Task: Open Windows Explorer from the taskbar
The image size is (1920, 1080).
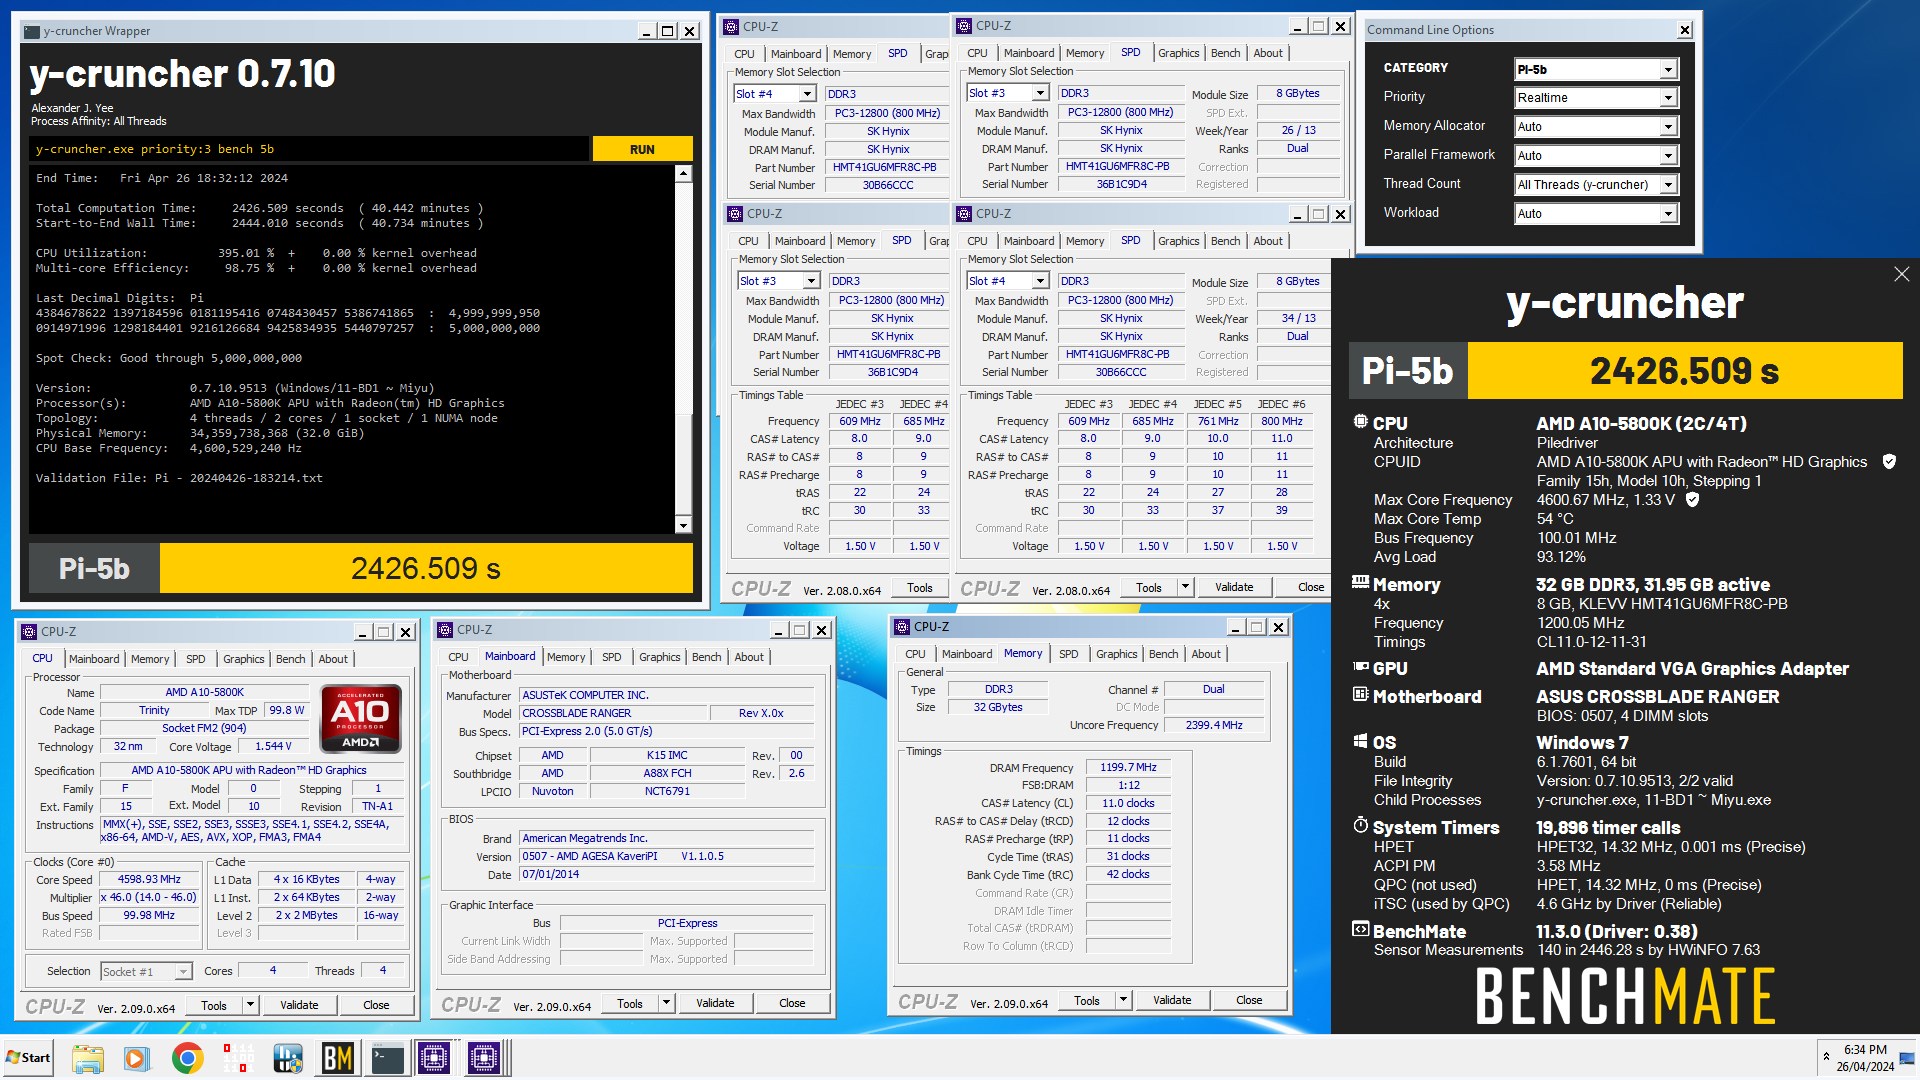Action: pos(87,1058)
